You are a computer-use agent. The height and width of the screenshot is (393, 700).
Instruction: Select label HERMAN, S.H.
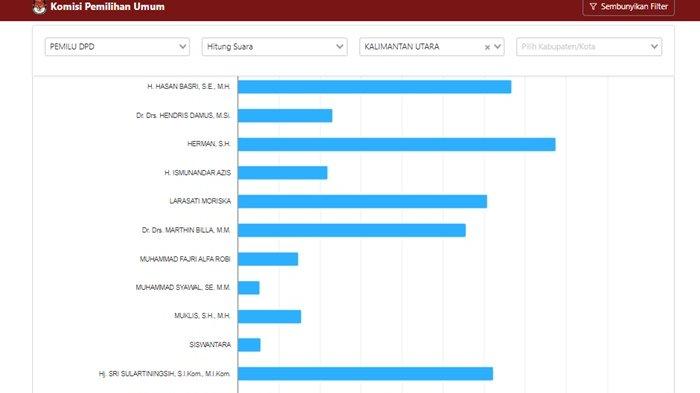(209, 144)
